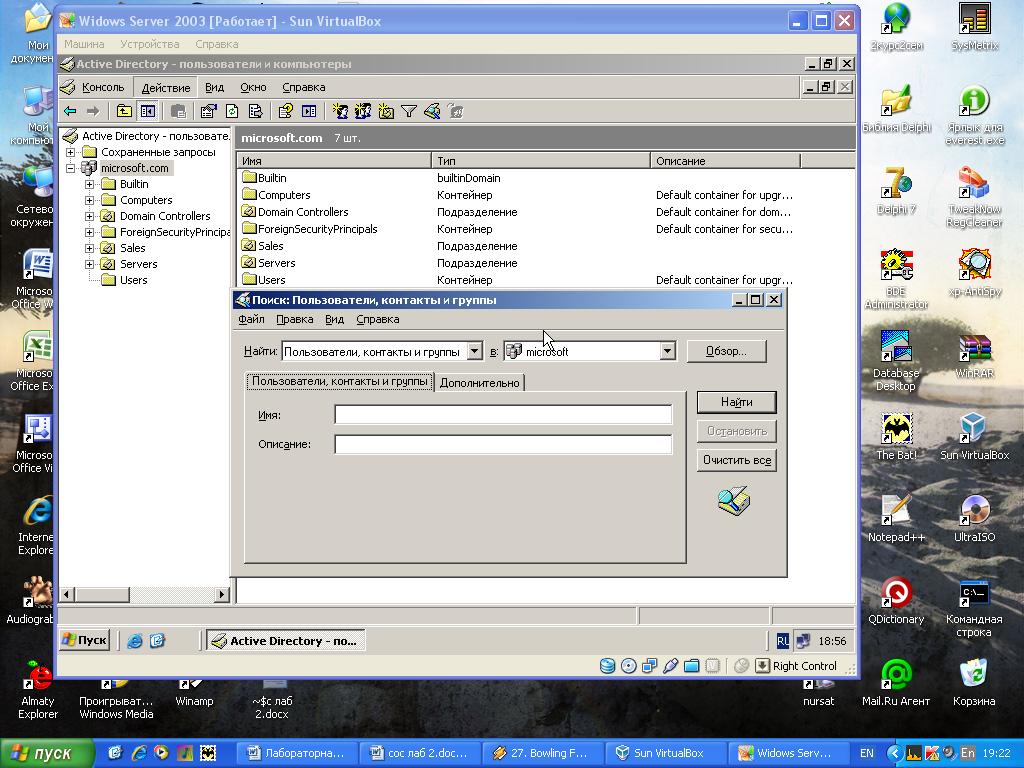Open the SysMetrix desktop icon
The height and width of the screenshot is (768, 1024).
click(x=974, y=26)
